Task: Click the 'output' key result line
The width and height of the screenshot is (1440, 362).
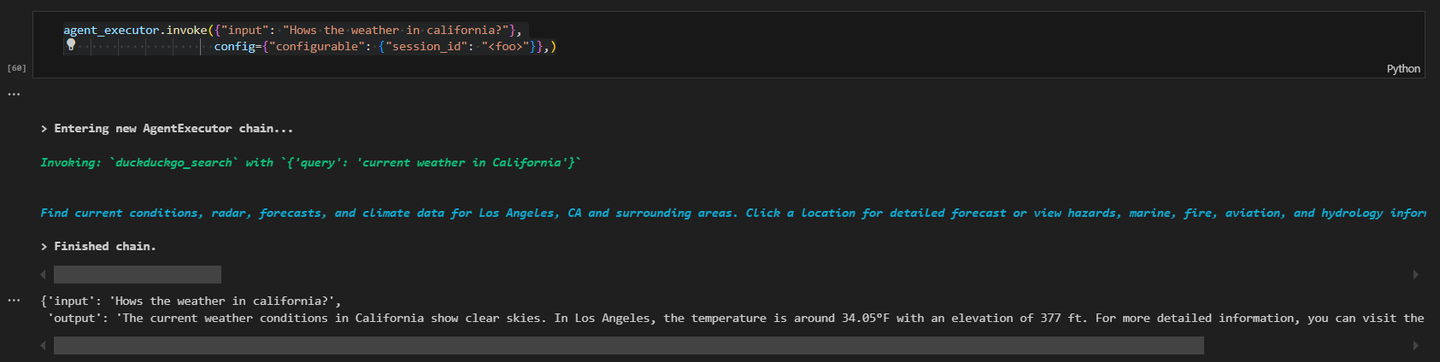Action: tap(736, 318)
